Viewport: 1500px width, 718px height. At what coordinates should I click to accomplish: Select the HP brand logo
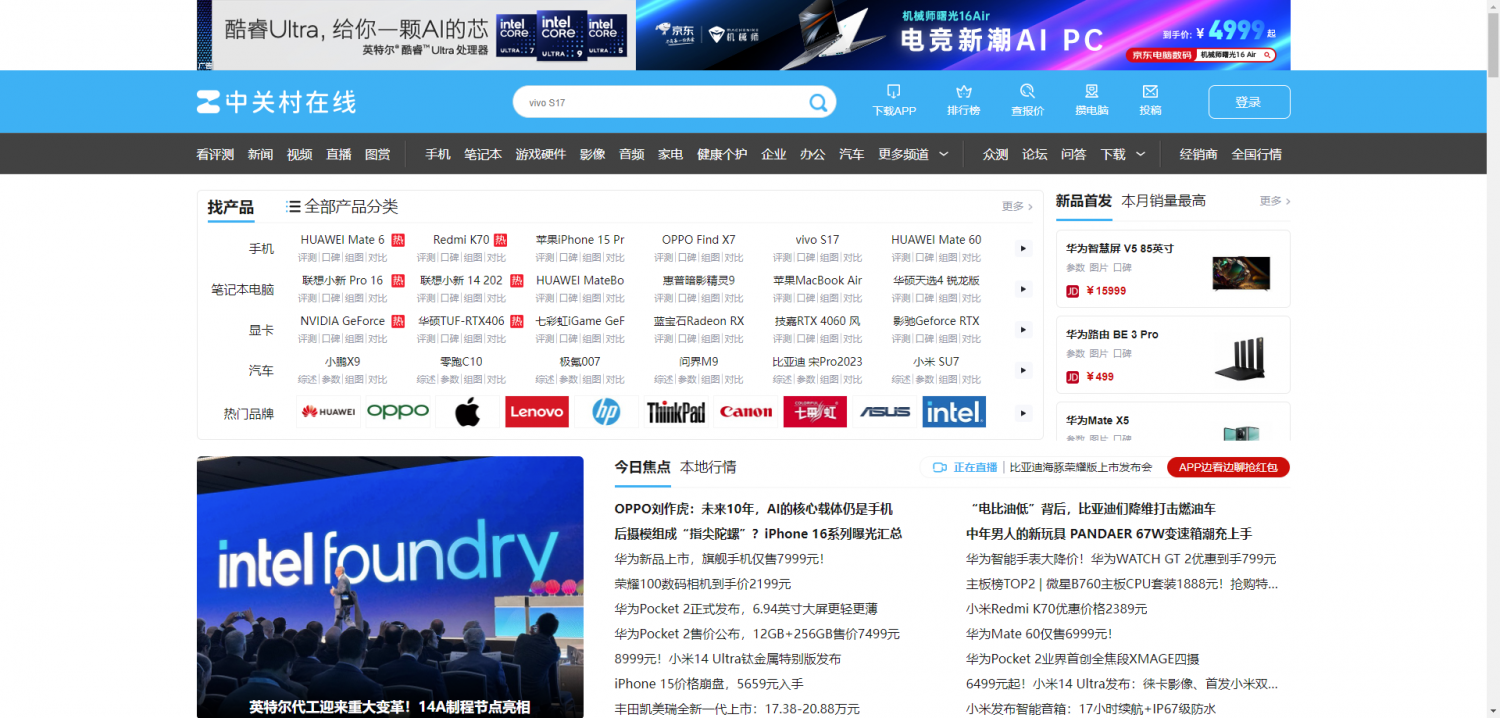pyautogui.click(x=606, y=412)
